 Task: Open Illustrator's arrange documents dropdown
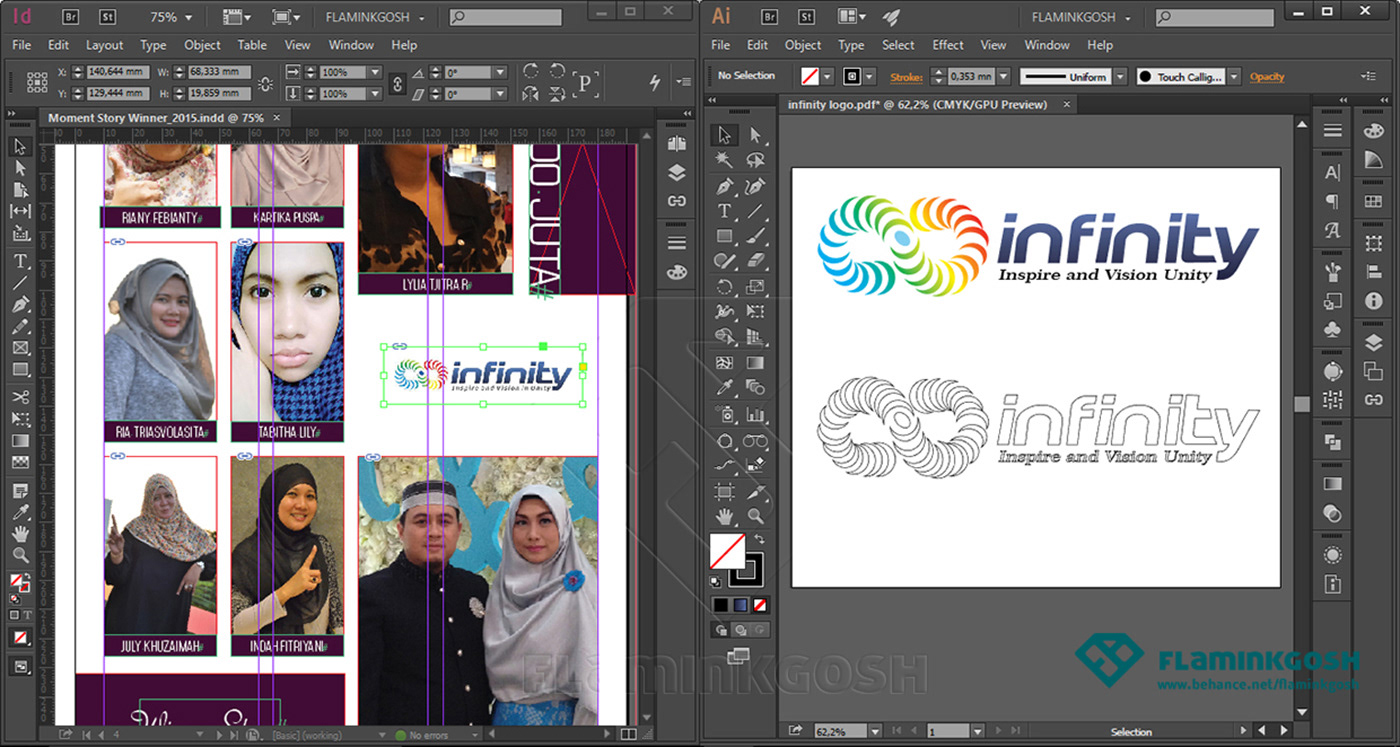pos(852,16)
